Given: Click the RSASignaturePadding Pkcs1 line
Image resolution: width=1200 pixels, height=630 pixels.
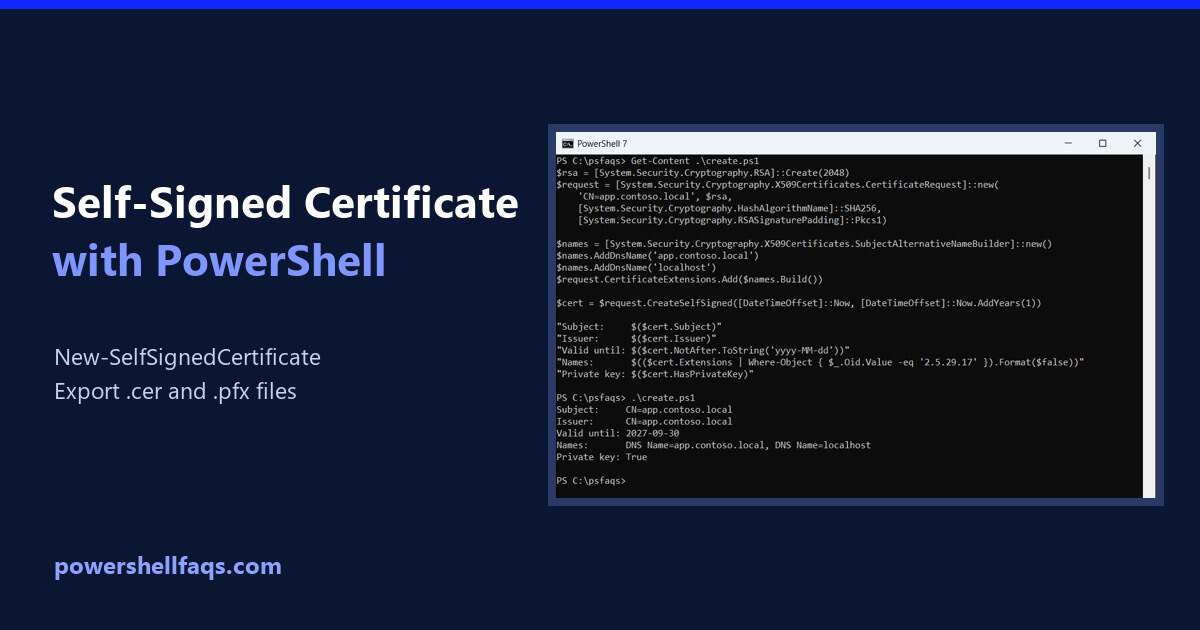Looking at the screenshot, I should pos(732,220).
